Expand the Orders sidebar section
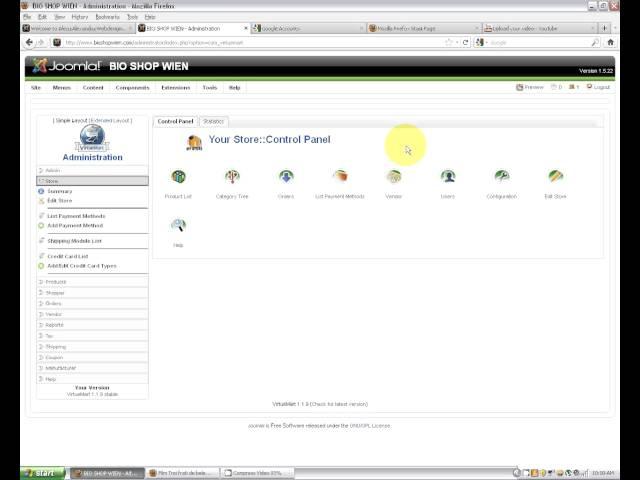Image resolution: width=640 pixels, height=480 pixels. pyautogui.click(x=93, y=303)
